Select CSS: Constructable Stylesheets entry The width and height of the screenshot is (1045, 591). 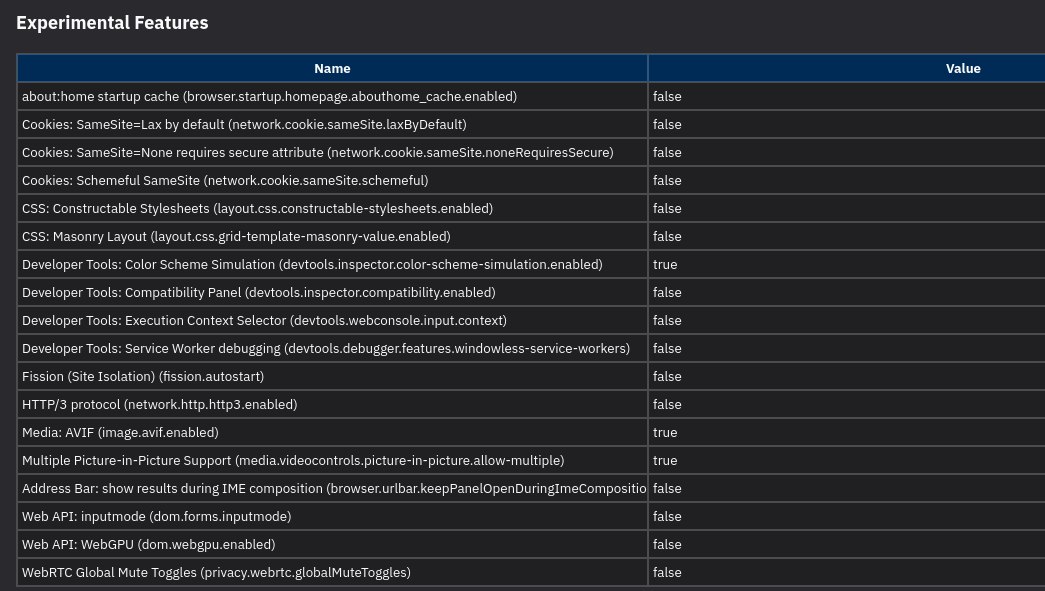coord(257,209)
